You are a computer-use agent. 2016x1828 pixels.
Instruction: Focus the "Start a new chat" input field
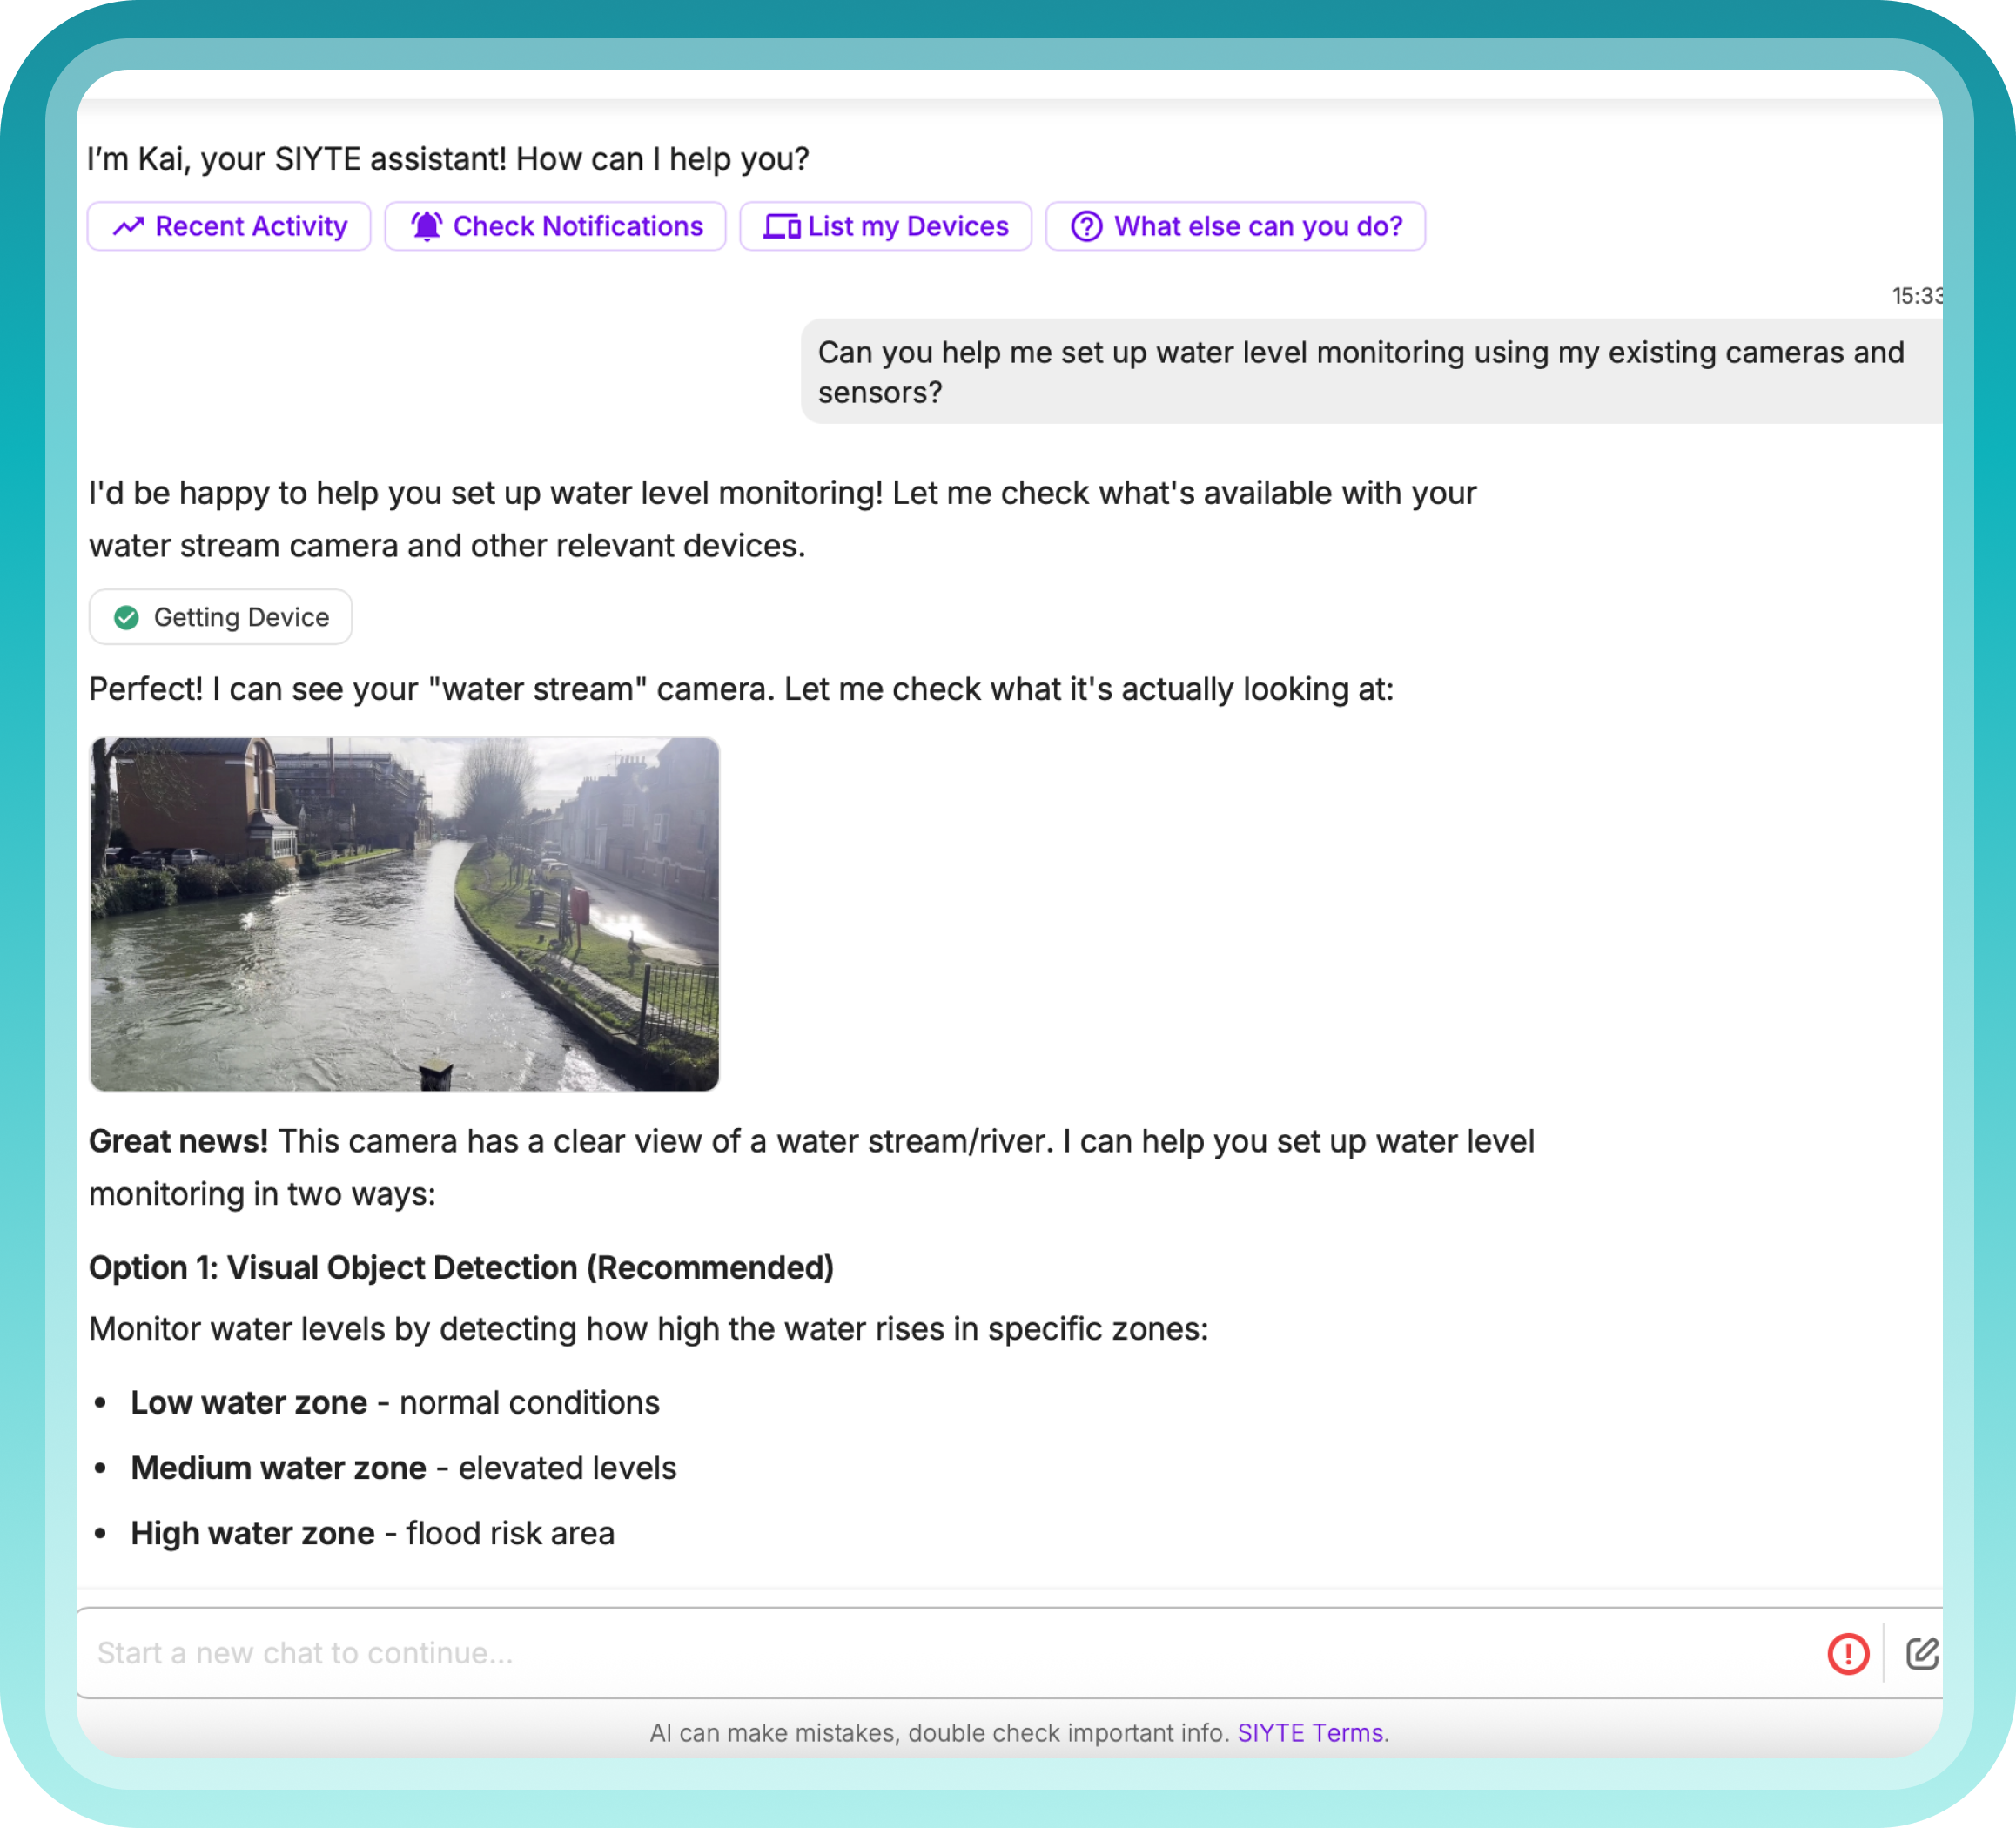click(x=900, y=1653)
